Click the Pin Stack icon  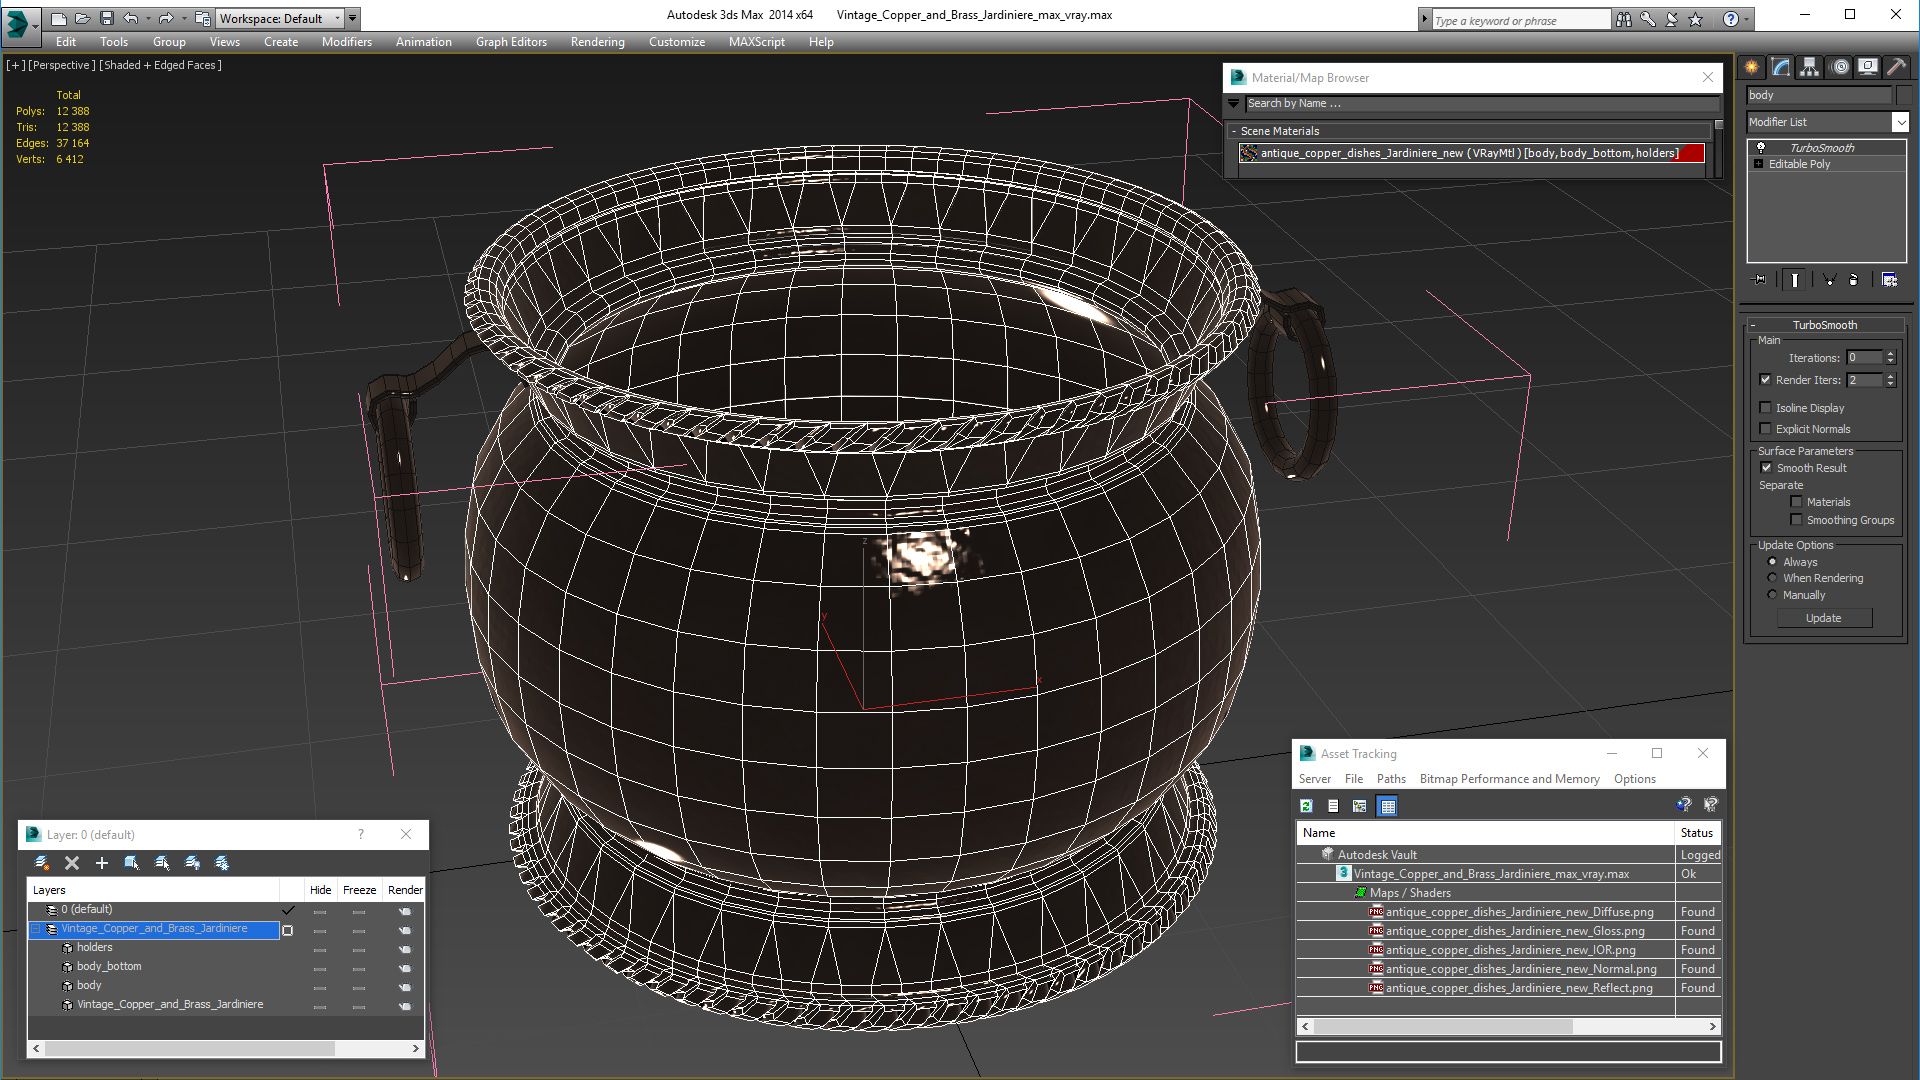point(1761,280)
